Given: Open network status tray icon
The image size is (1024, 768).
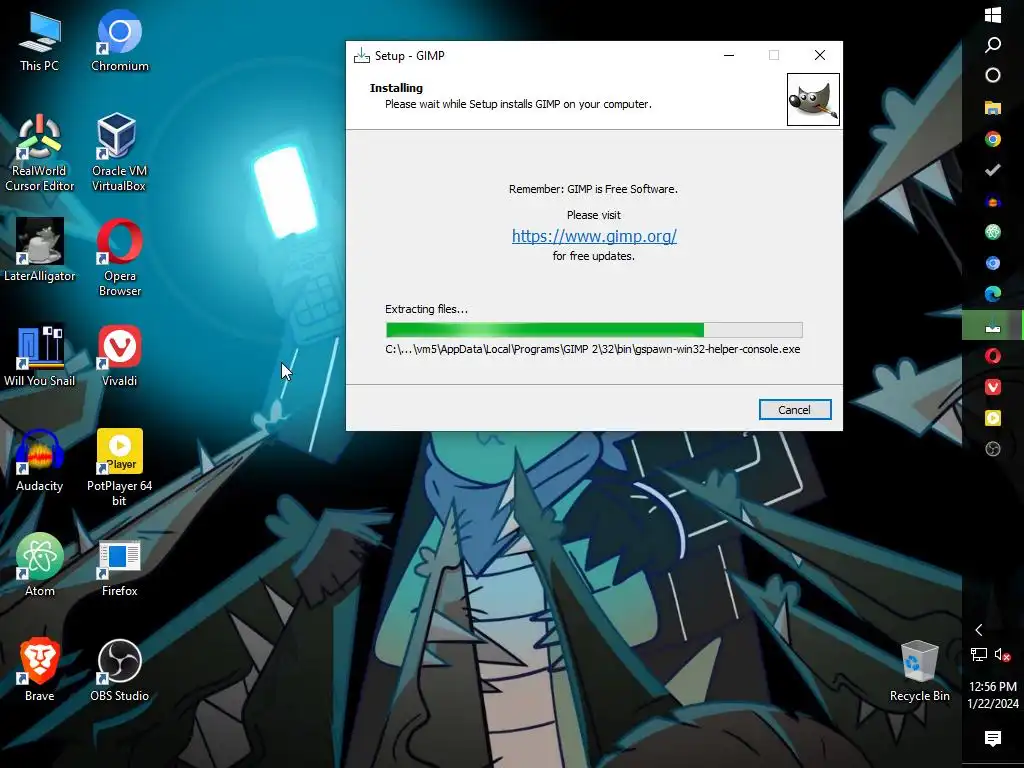Looking at the screenshot, I should click(978, 654).
